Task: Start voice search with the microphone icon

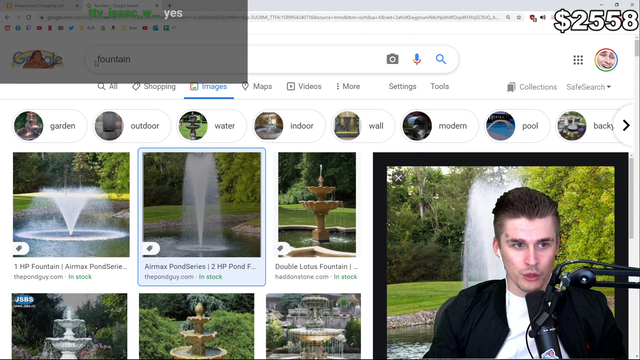Action: pyautogui.click(x=416, y=59)
